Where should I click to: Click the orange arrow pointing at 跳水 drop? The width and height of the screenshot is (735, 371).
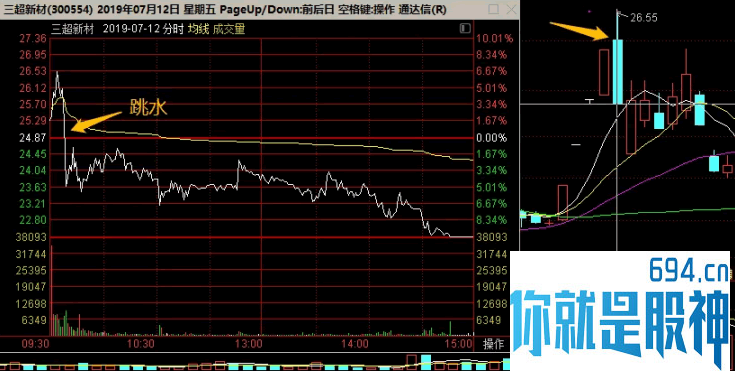tap(96, 121)
